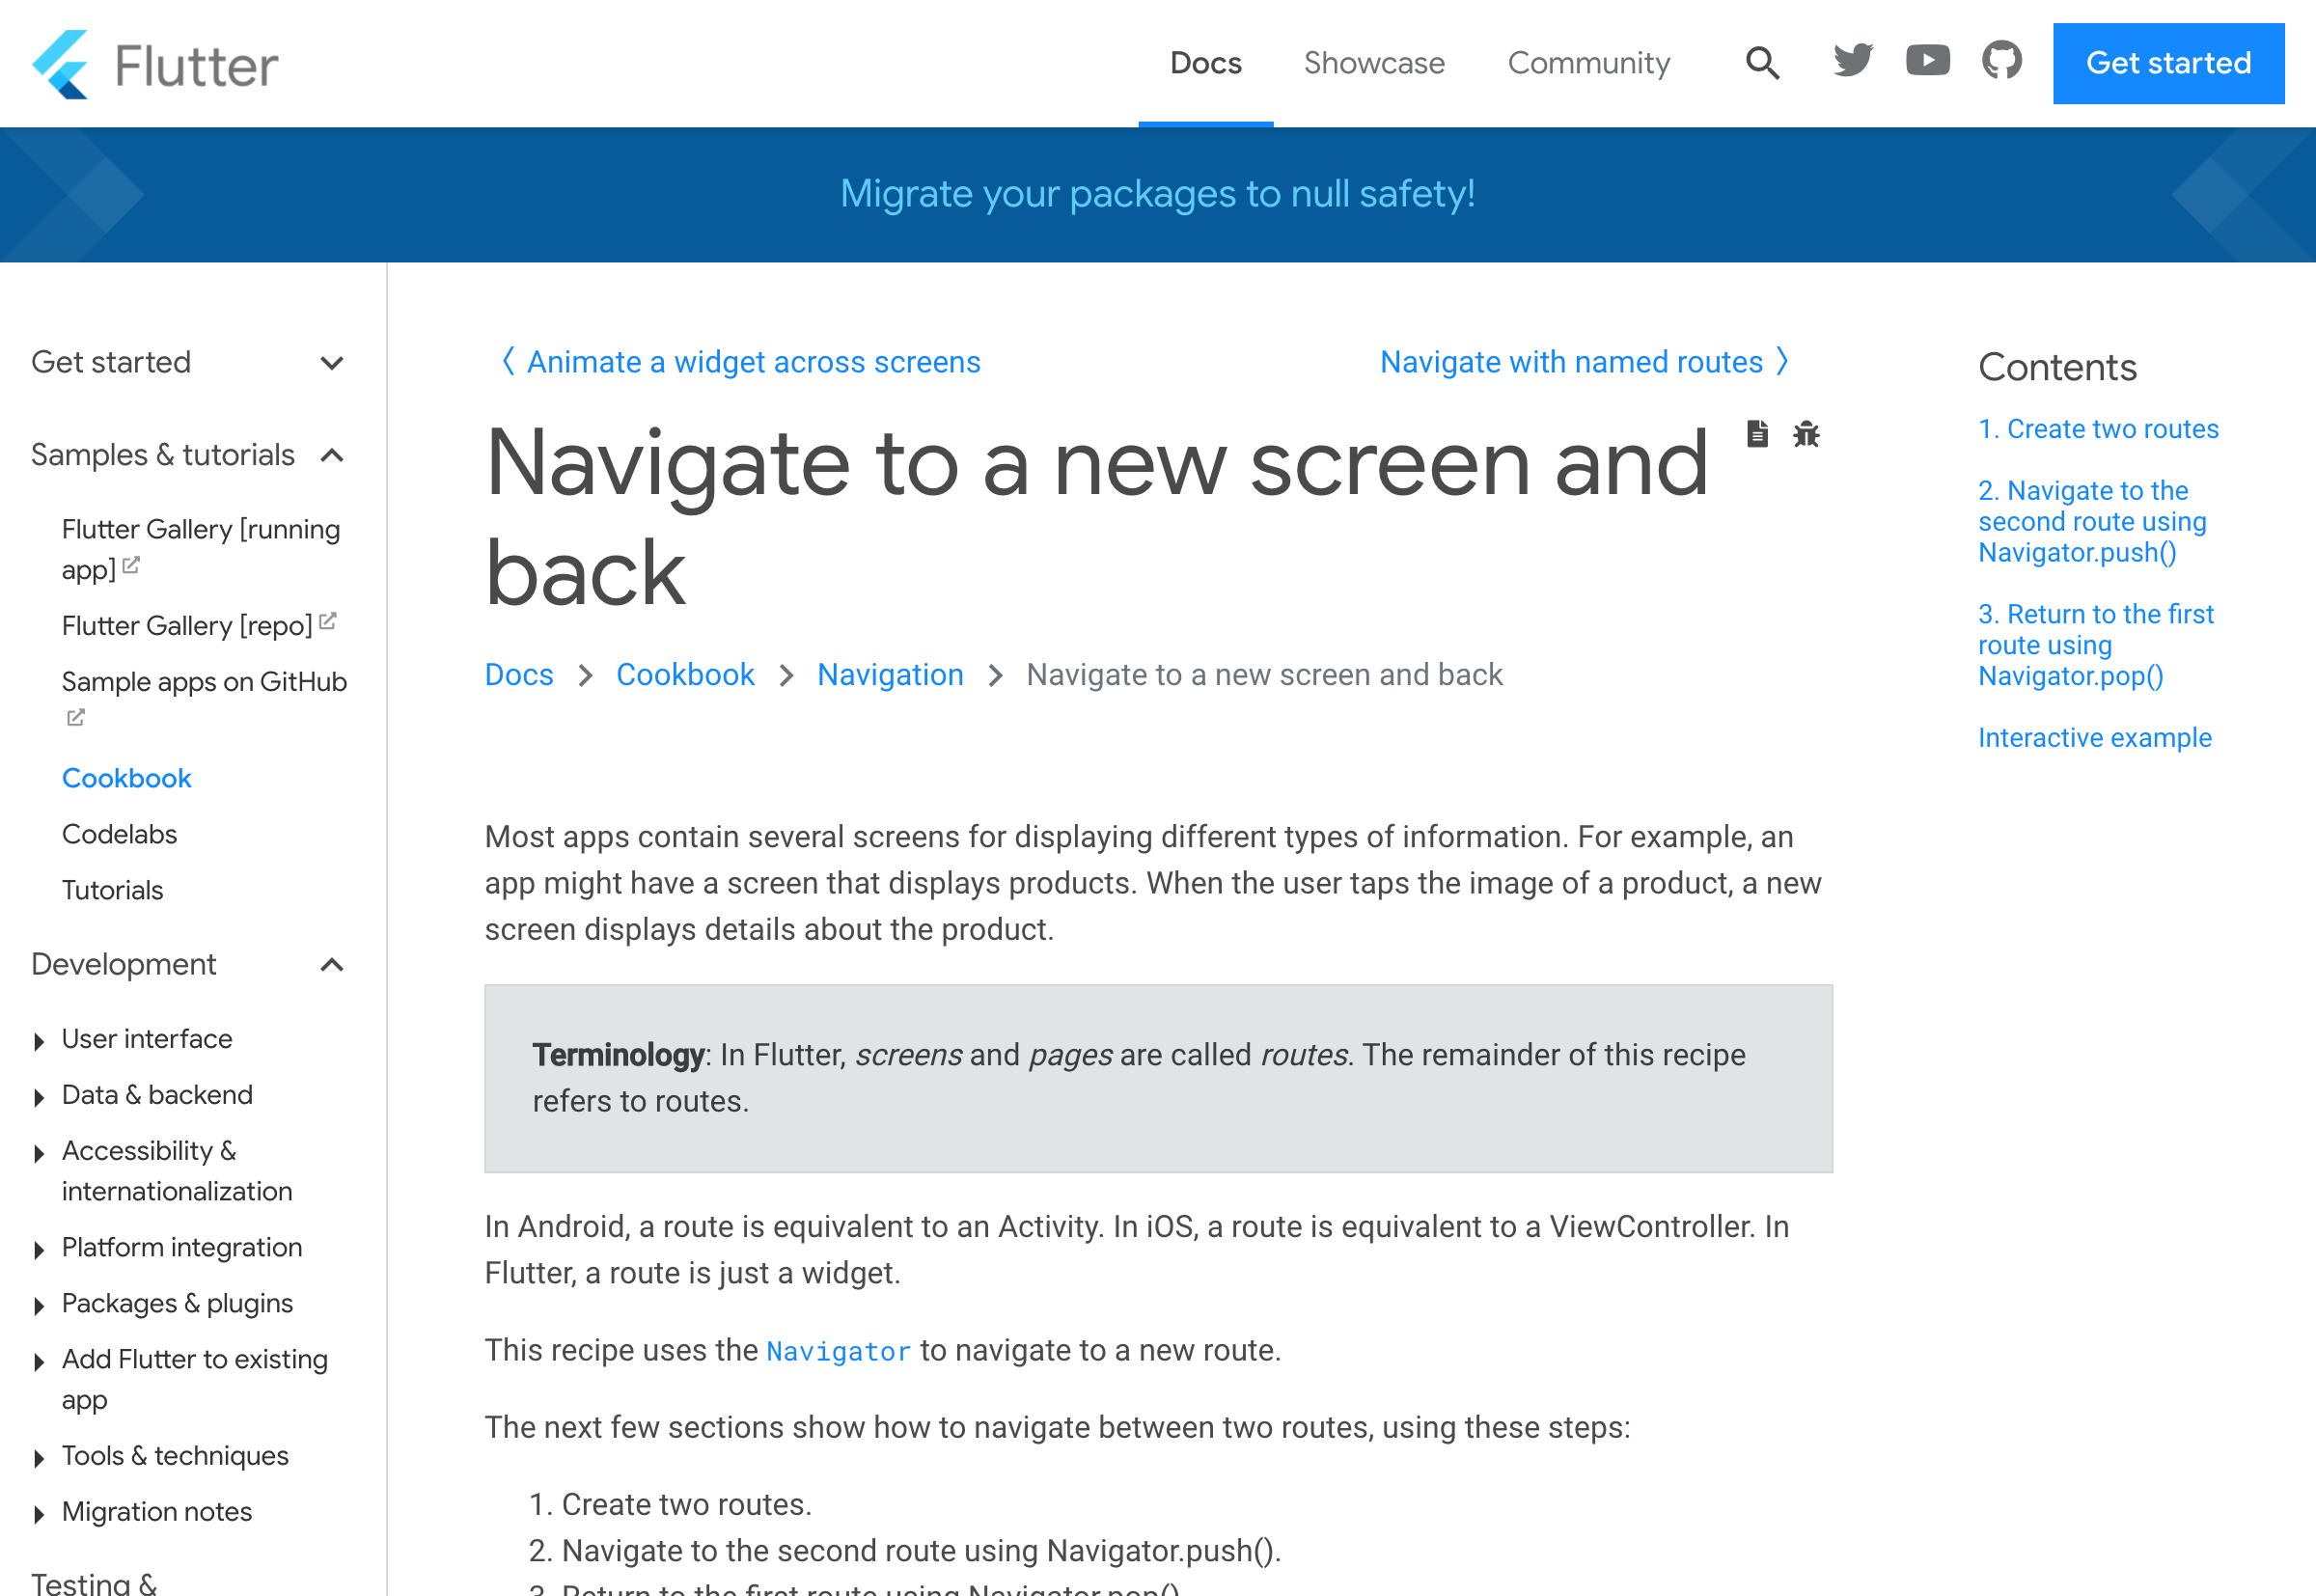Click the Codelabs sidebar item
This screenshot has height=1596, width=2316.
(x=122, y=834)
